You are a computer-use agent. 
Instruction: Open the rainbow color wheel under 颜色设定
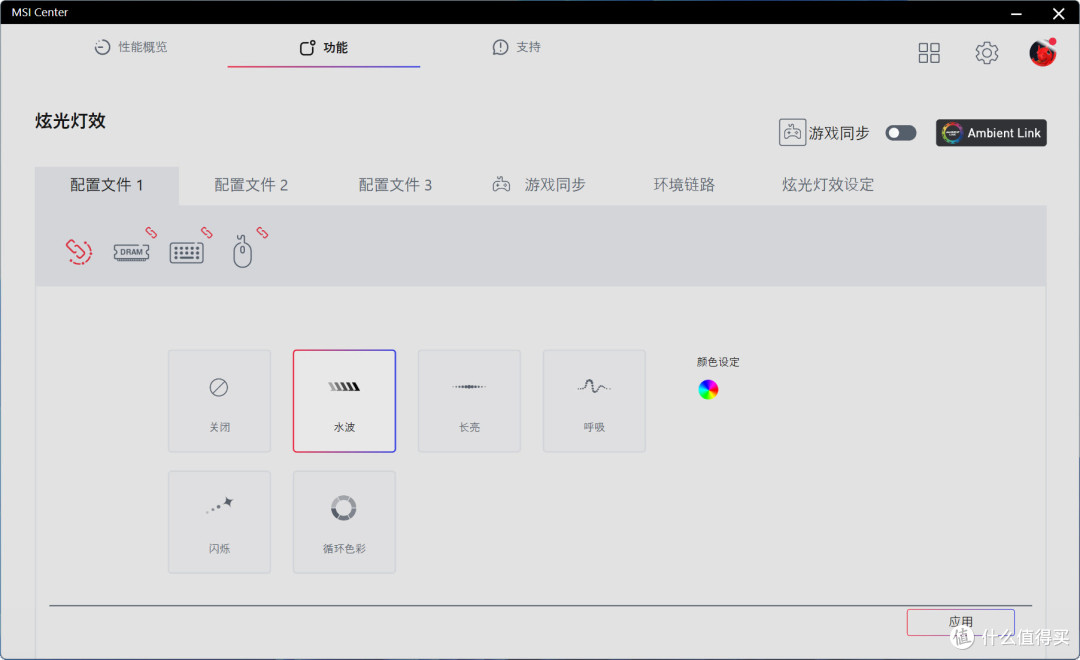[x=708, y=390]
